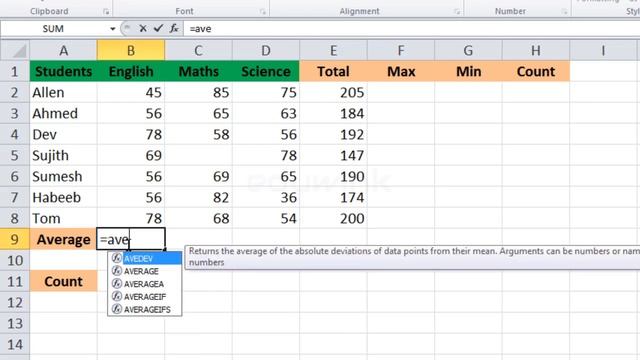640x360 pixels.
Task: Click the cell containing Habeeb
Action: pyautogui.click(x=63, y=198)
